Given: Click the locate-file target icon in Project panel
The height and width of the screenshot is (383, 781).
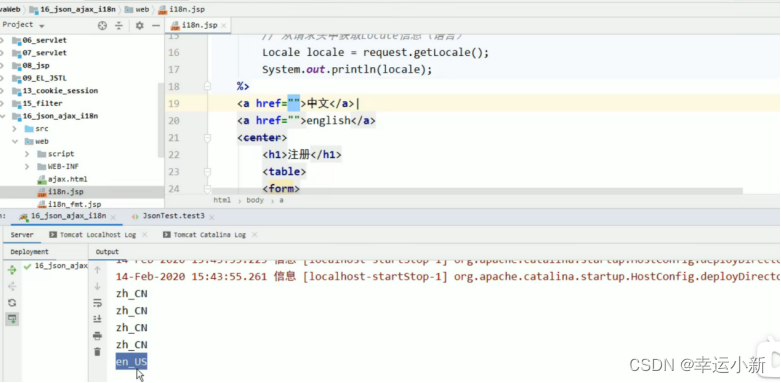Looking at the screenshot, I should click(102, 25).
